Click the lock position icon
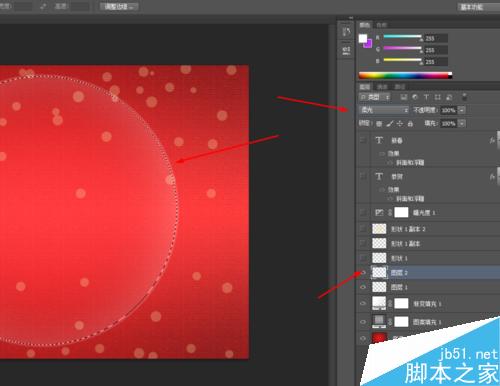This screenshot has width=500, height=386. (x=400, y=124)
